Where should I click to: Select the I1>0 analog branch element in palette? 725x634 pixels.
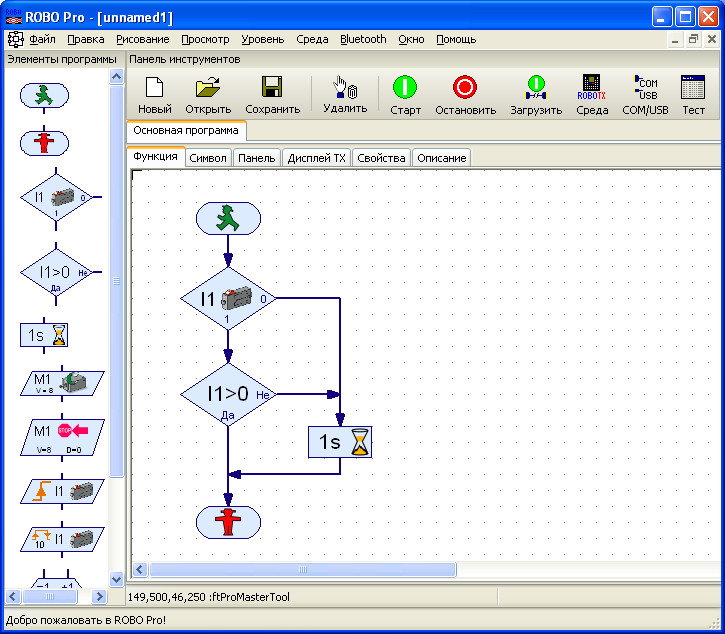(x=56, y=272)
